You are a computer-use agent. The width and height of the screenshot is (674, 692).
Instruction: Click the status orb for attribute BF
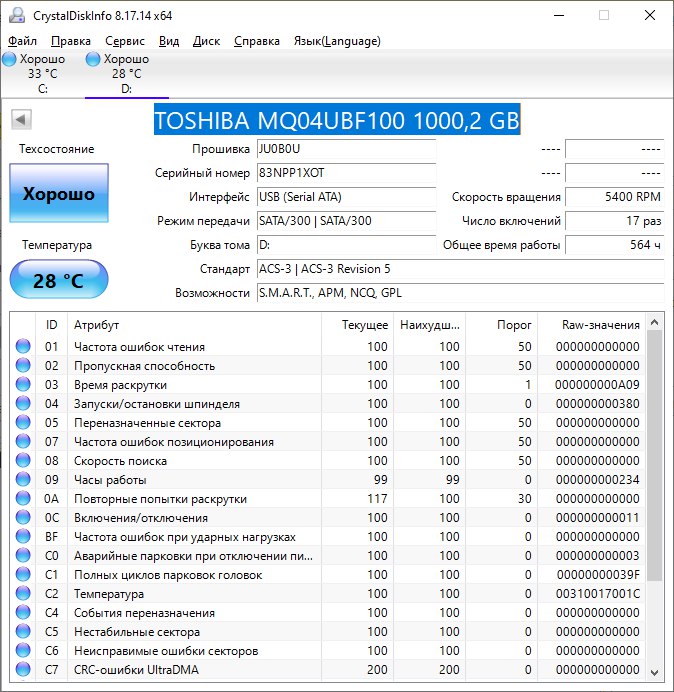(23, 536)
